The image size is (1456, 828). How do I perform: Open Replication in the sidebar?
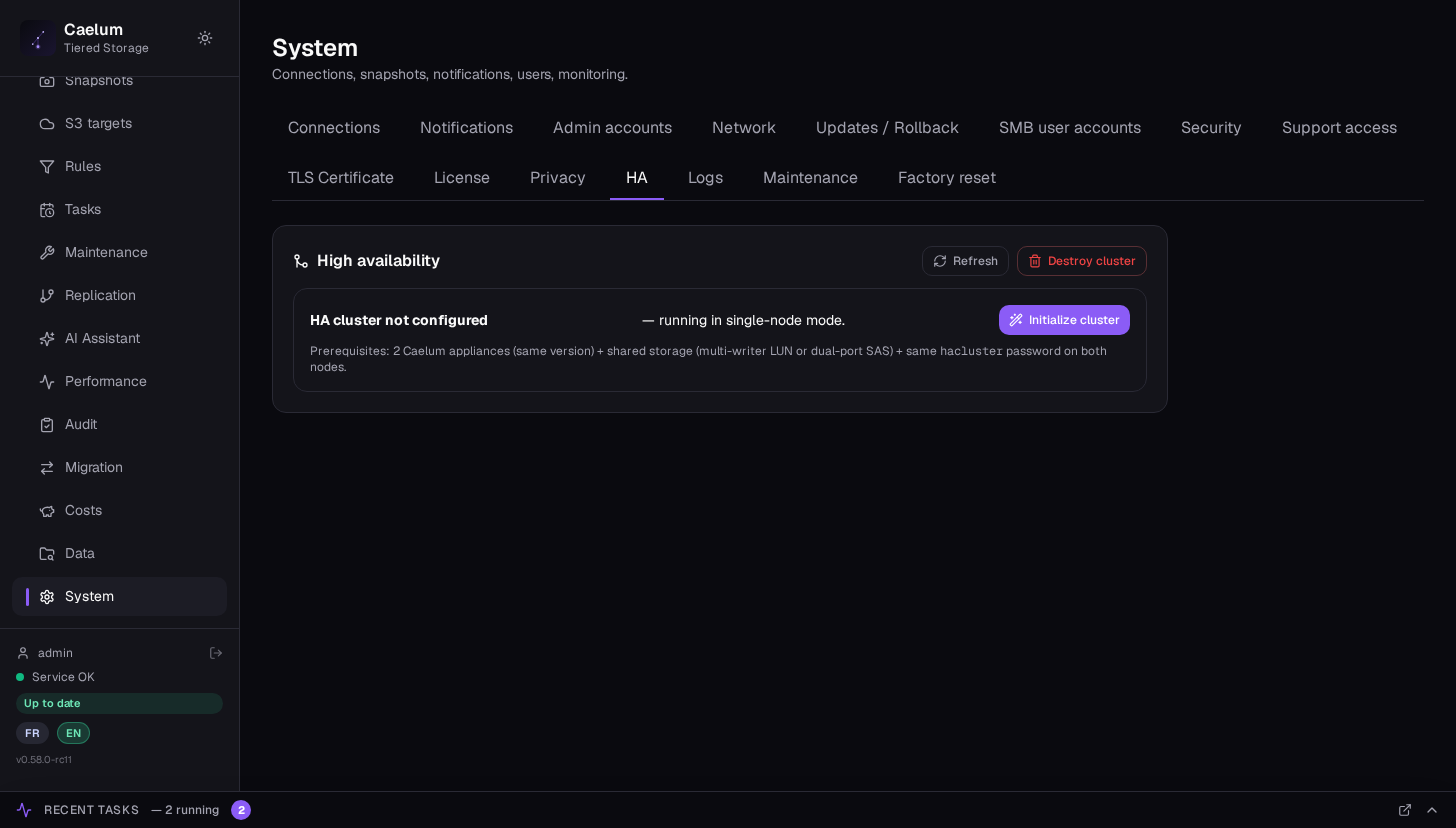point(119,296)
